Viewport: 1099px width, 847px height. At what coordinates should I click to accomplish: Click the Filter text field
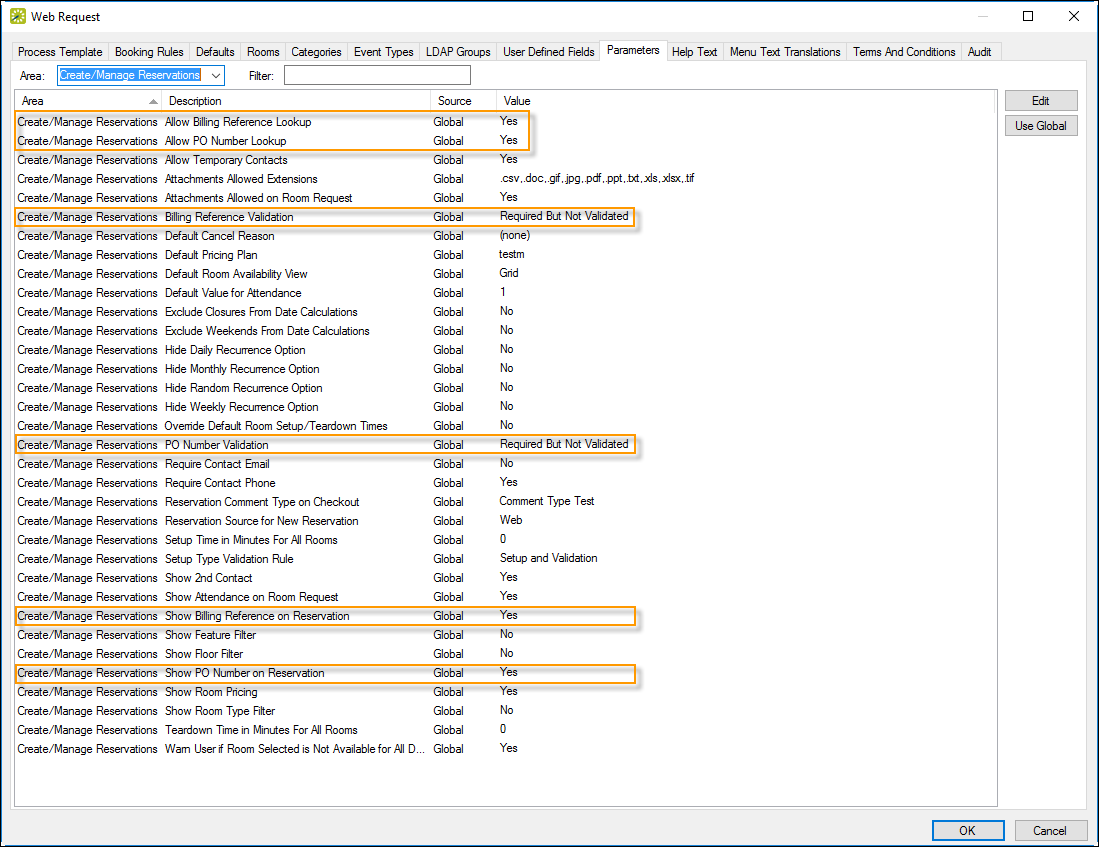pyautogui.click(x=376, y=76)
